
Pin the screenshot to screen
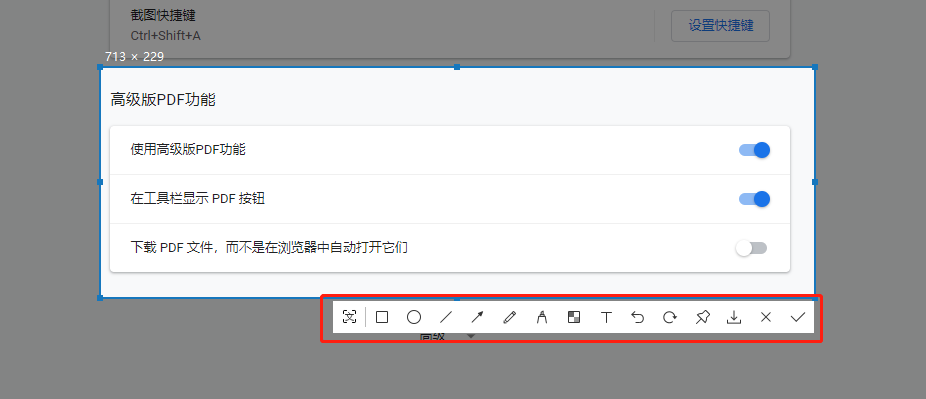pyautogui.click(x=702, y=318)
